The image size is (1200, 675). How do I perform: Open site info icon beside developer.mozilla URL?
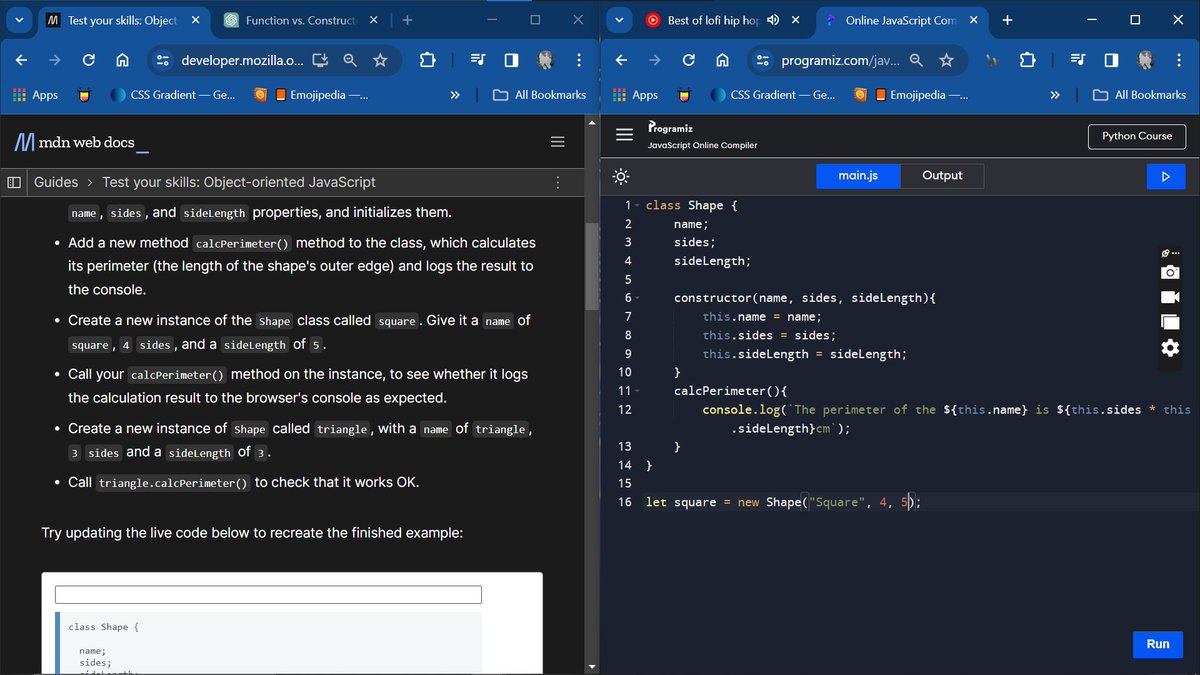point(164,60)
